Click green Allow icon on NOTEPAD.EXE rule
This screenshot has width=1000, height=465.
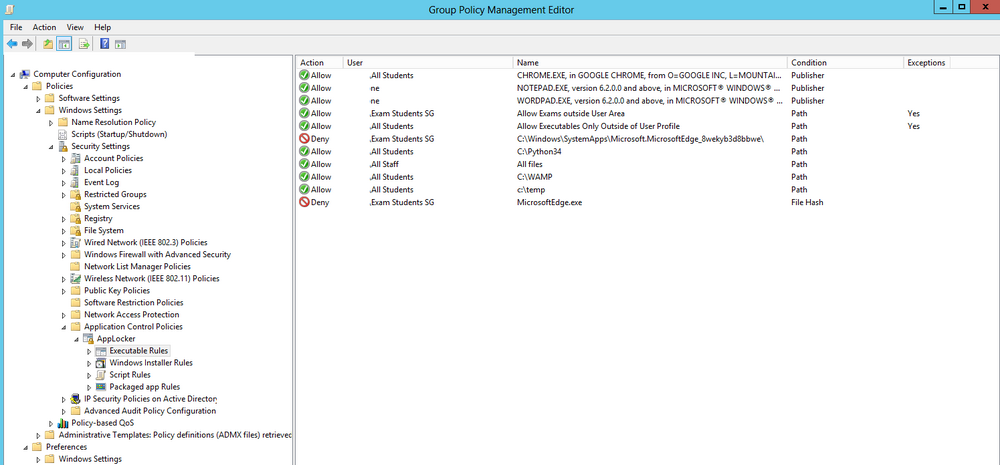point(304,88)
